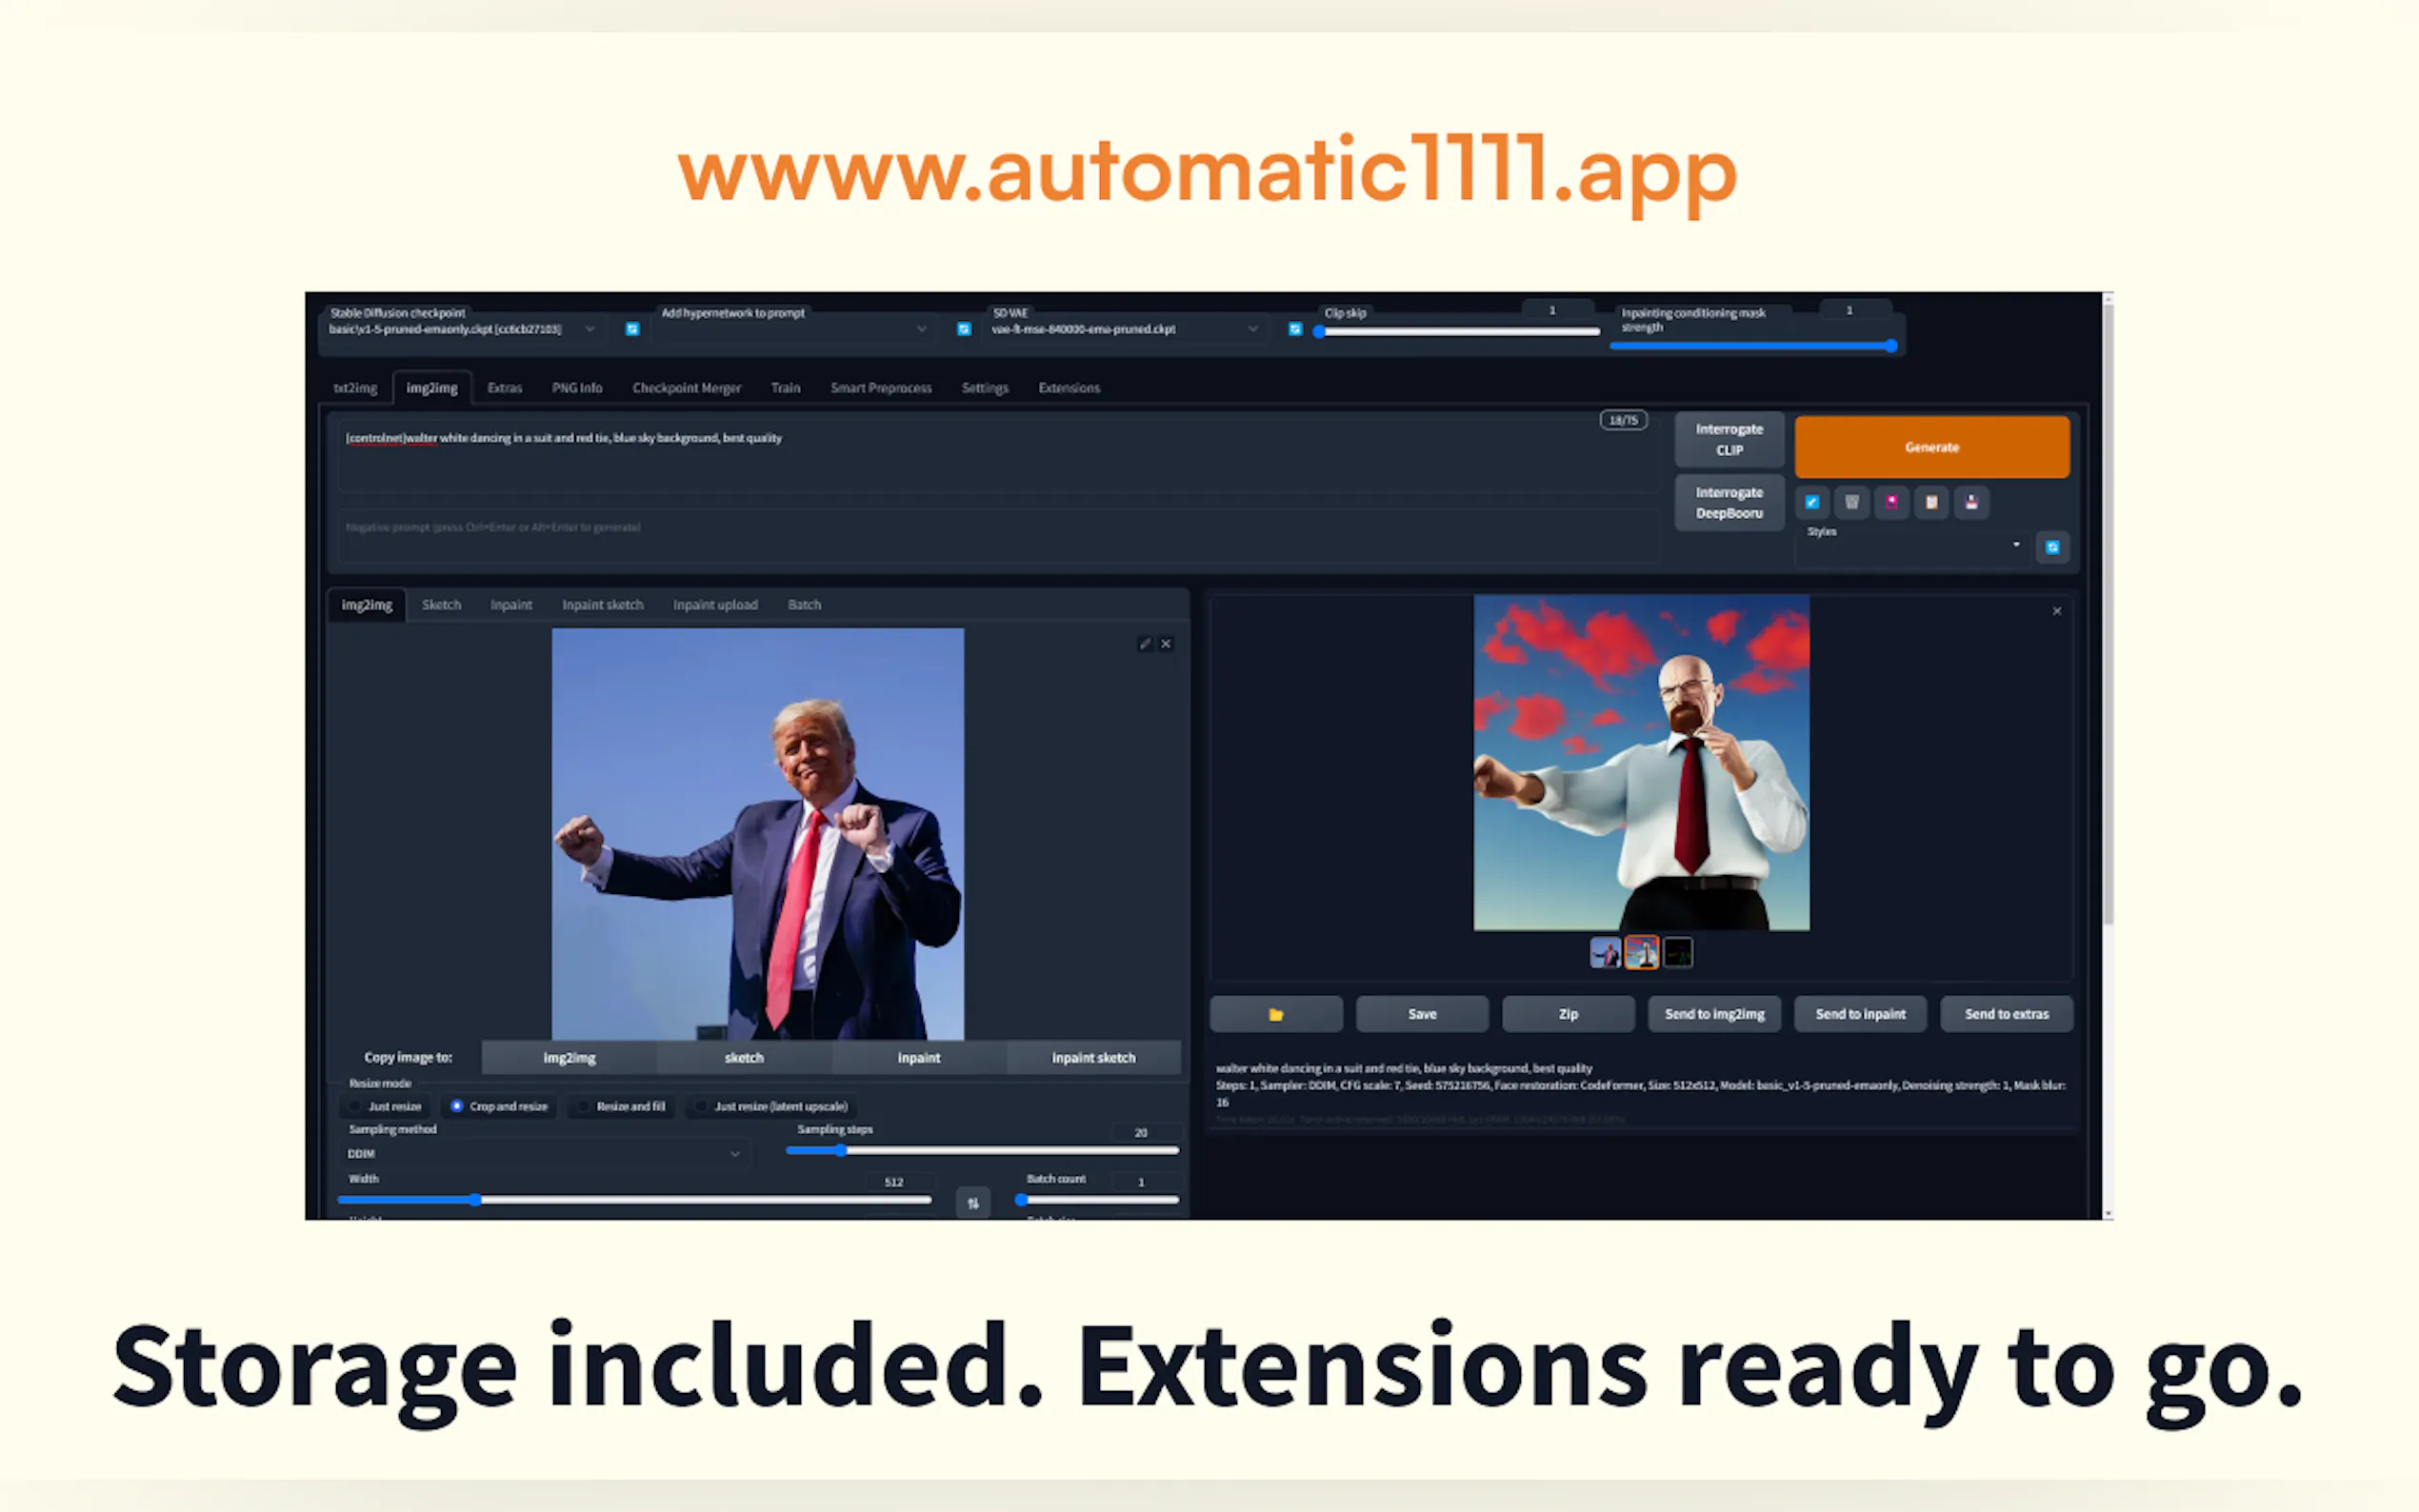Screen dimensions: 2419x1512
Task: Adjust the Sampling steps slider handle
Action: pos(841,1151)
